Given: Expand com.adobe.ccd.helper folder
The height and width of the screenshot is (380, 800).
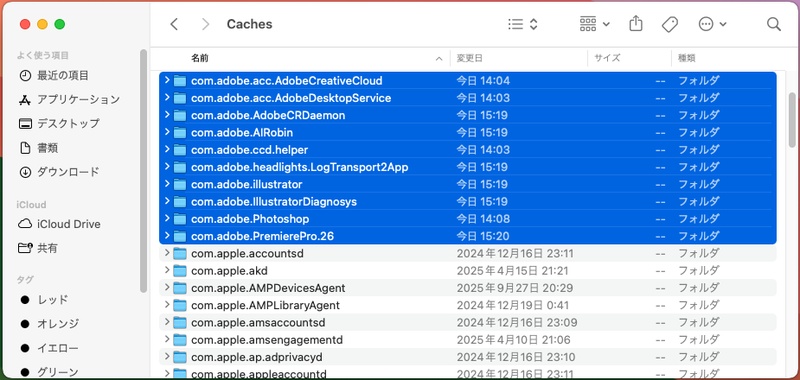Looking at the screenshot, I should click(167, 149).
